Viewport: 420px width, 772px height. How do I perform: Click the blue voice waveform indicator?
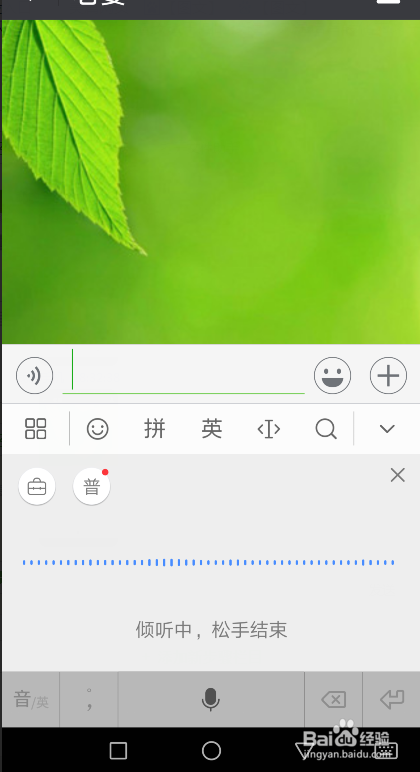209,562
